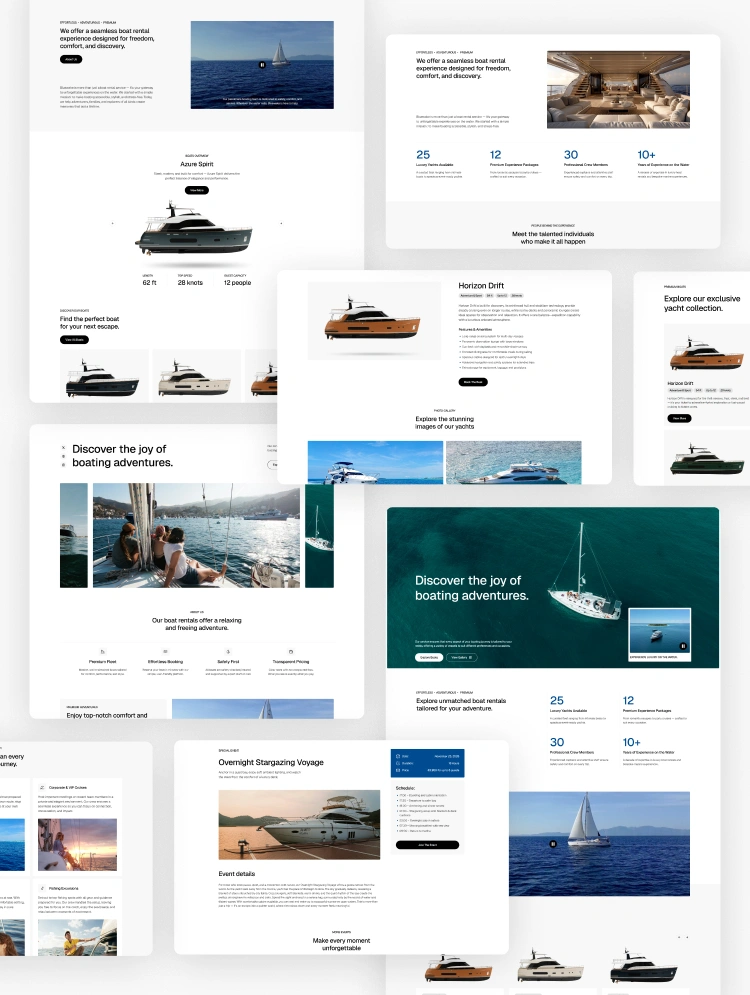Image resolution: width=750 pixels, height=995 pixels.
Task: Pause the sailboat video with caption overlay
Action: (x=262, y=64)
